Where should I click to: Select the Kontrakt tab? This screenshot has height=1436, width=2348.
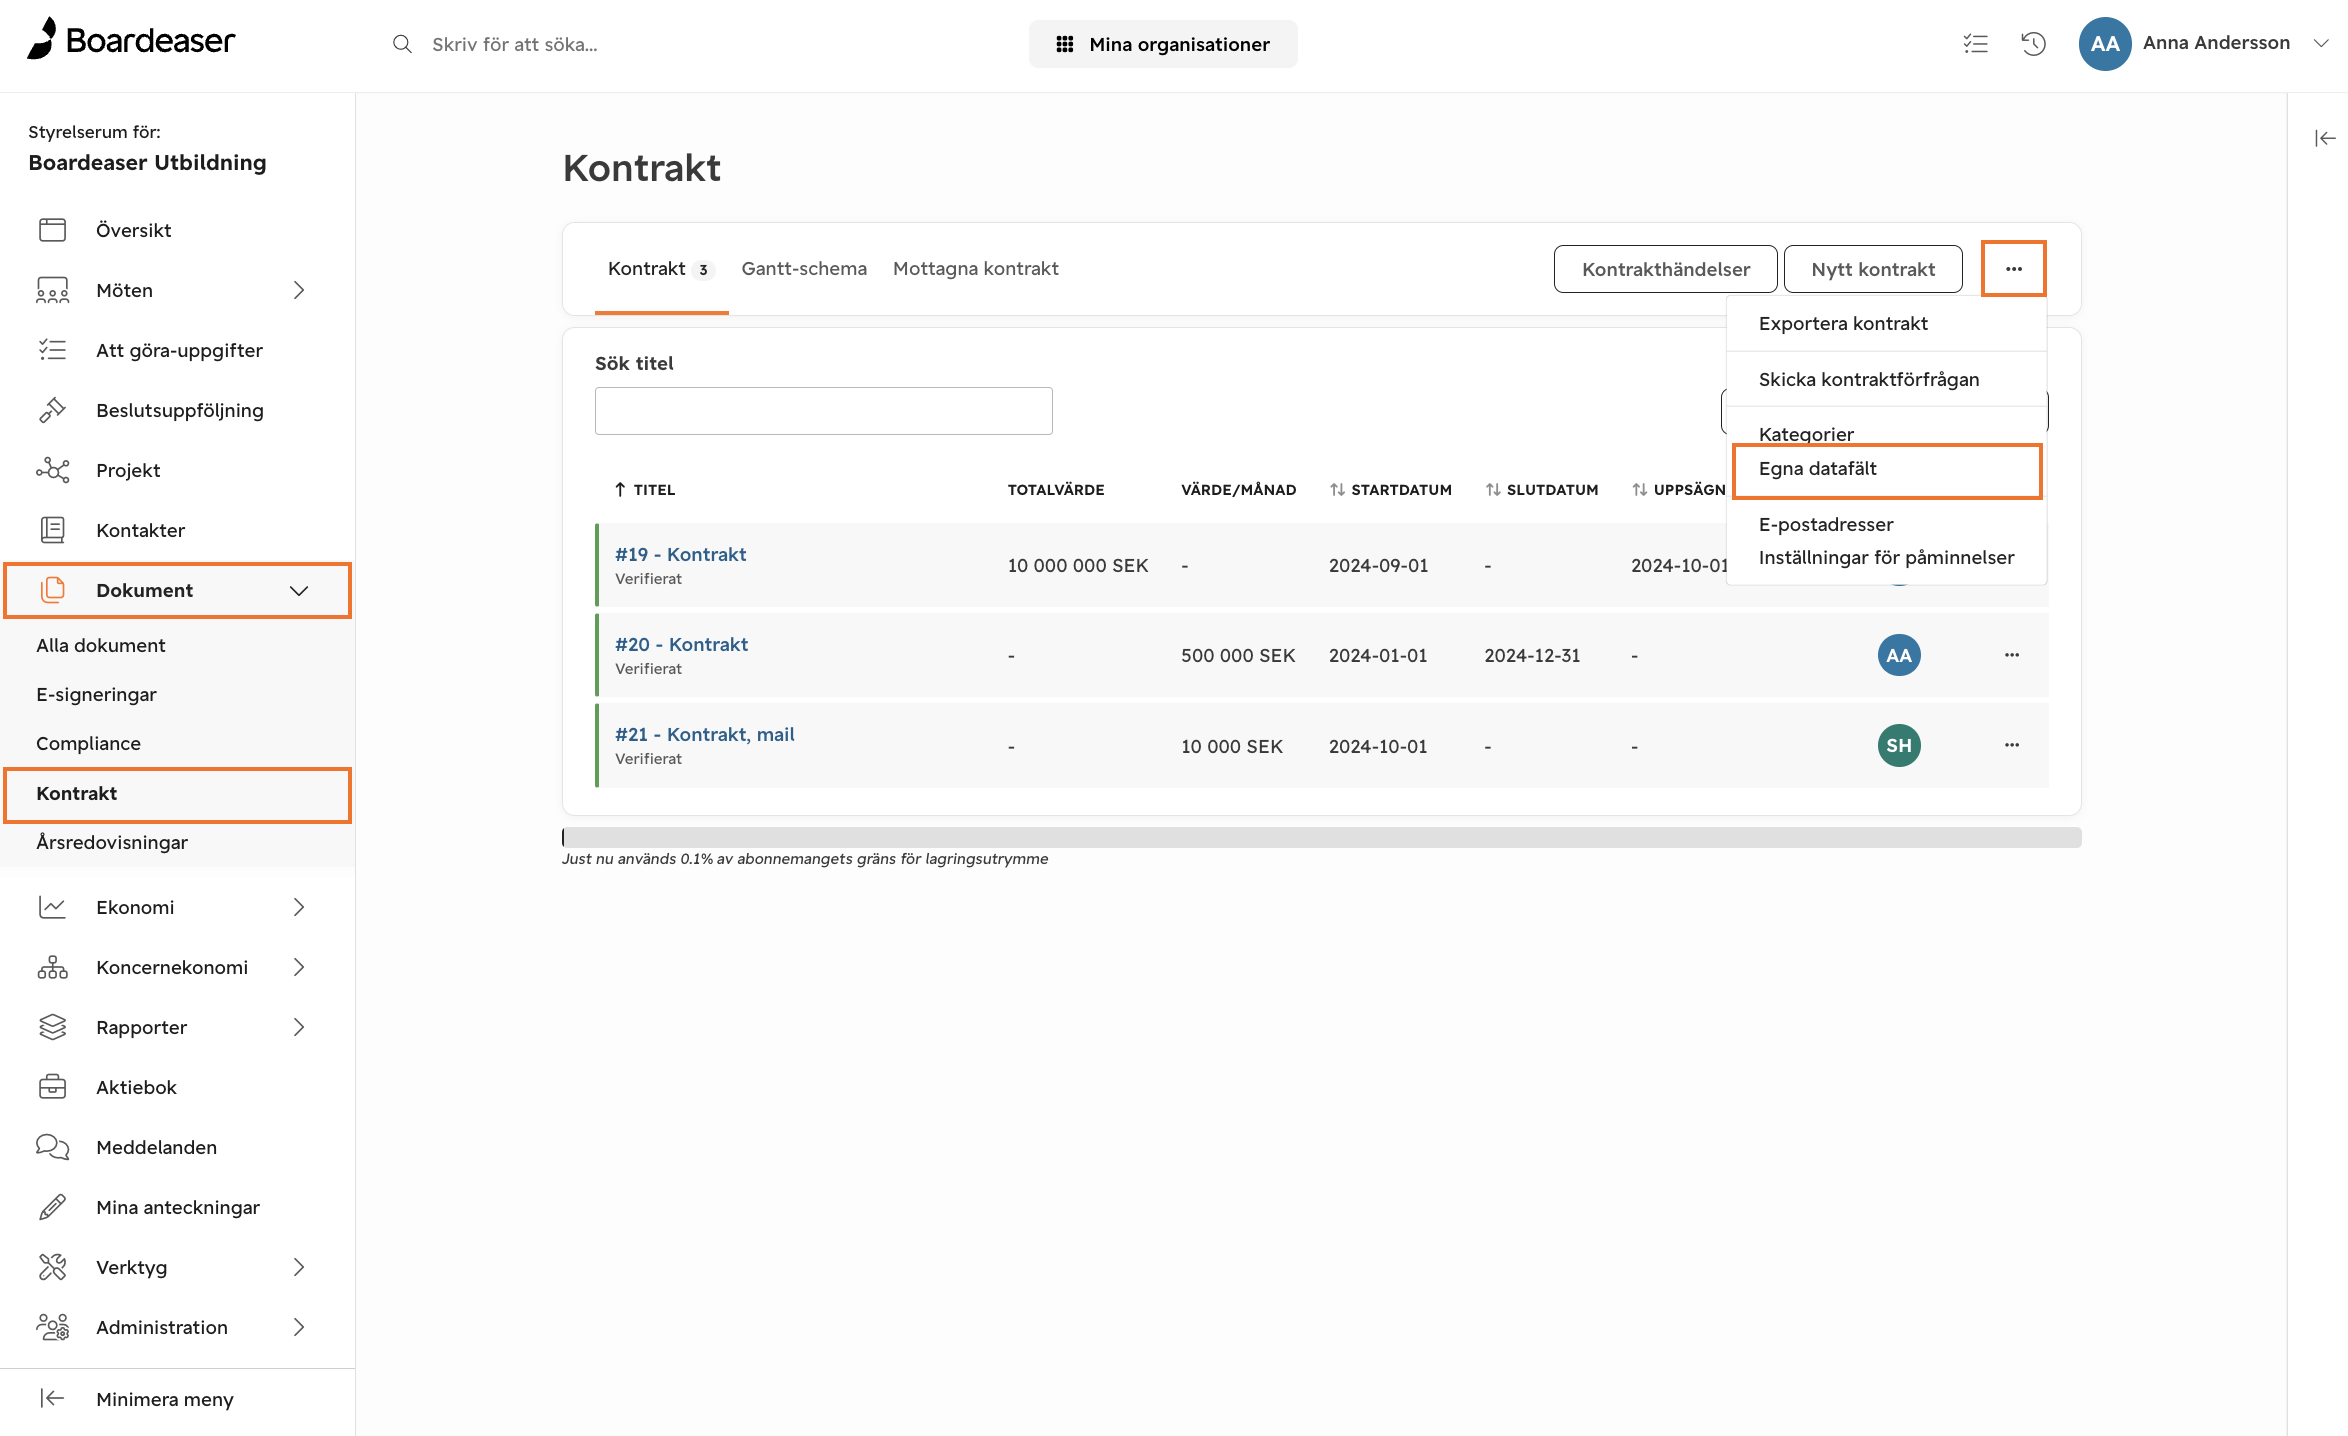tap(661, 268)
